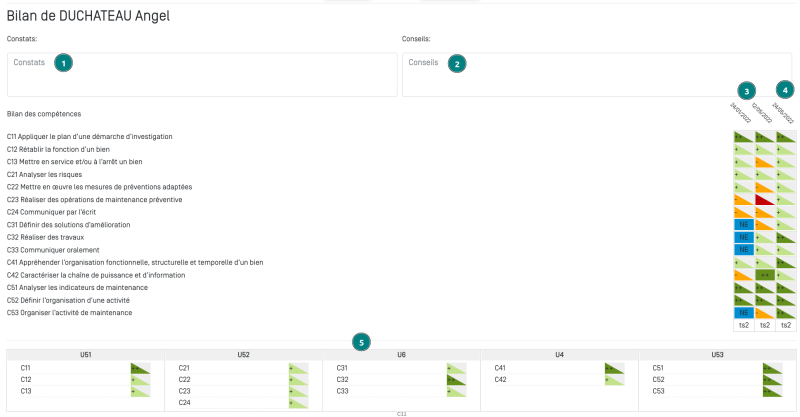Click the numbered badge 1 near Constats

point(63,63)
